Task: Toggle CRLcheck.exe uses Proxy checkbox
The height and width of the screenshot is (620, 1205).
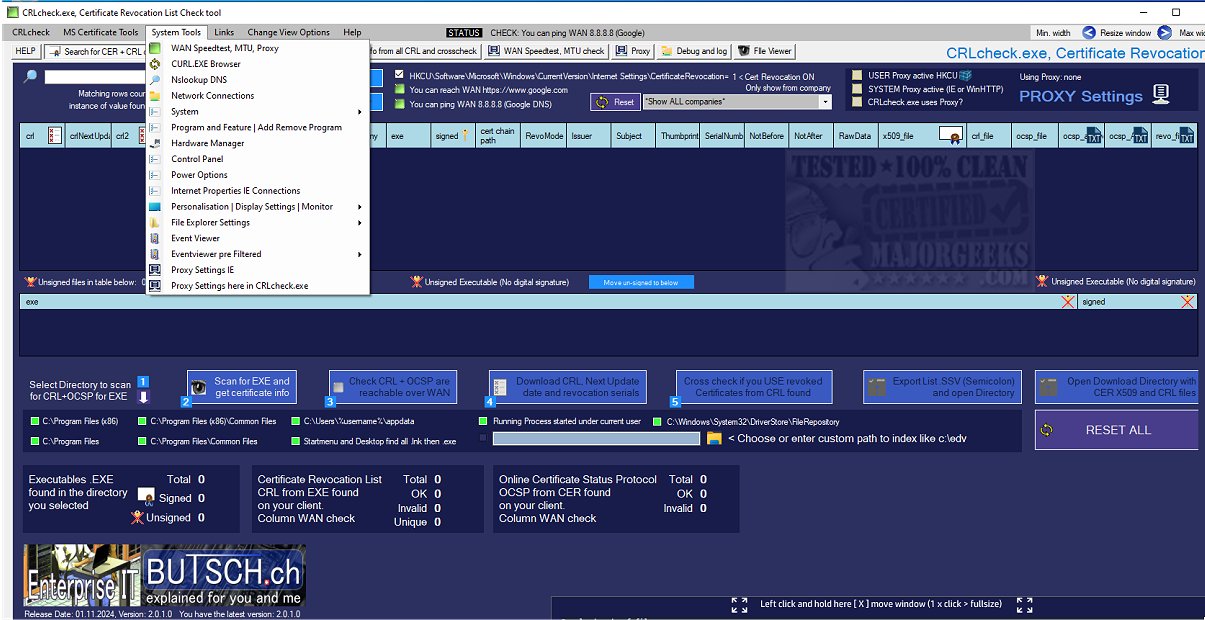Action: [856, 102]
